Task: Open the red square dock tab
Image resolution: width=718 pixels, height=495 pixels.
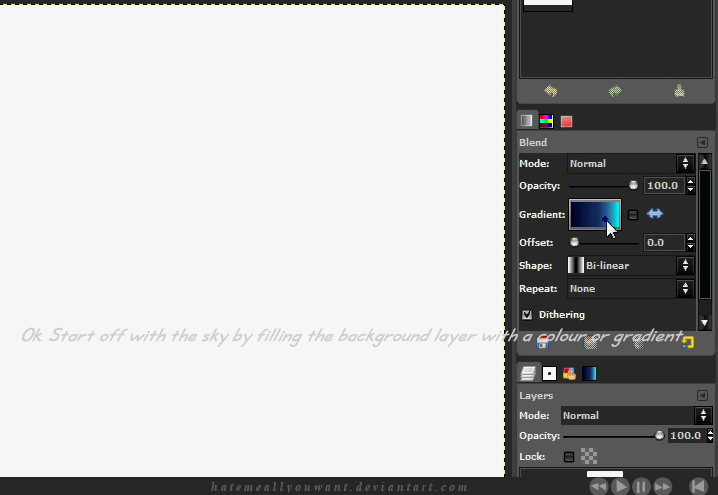Action: (566, 121)
